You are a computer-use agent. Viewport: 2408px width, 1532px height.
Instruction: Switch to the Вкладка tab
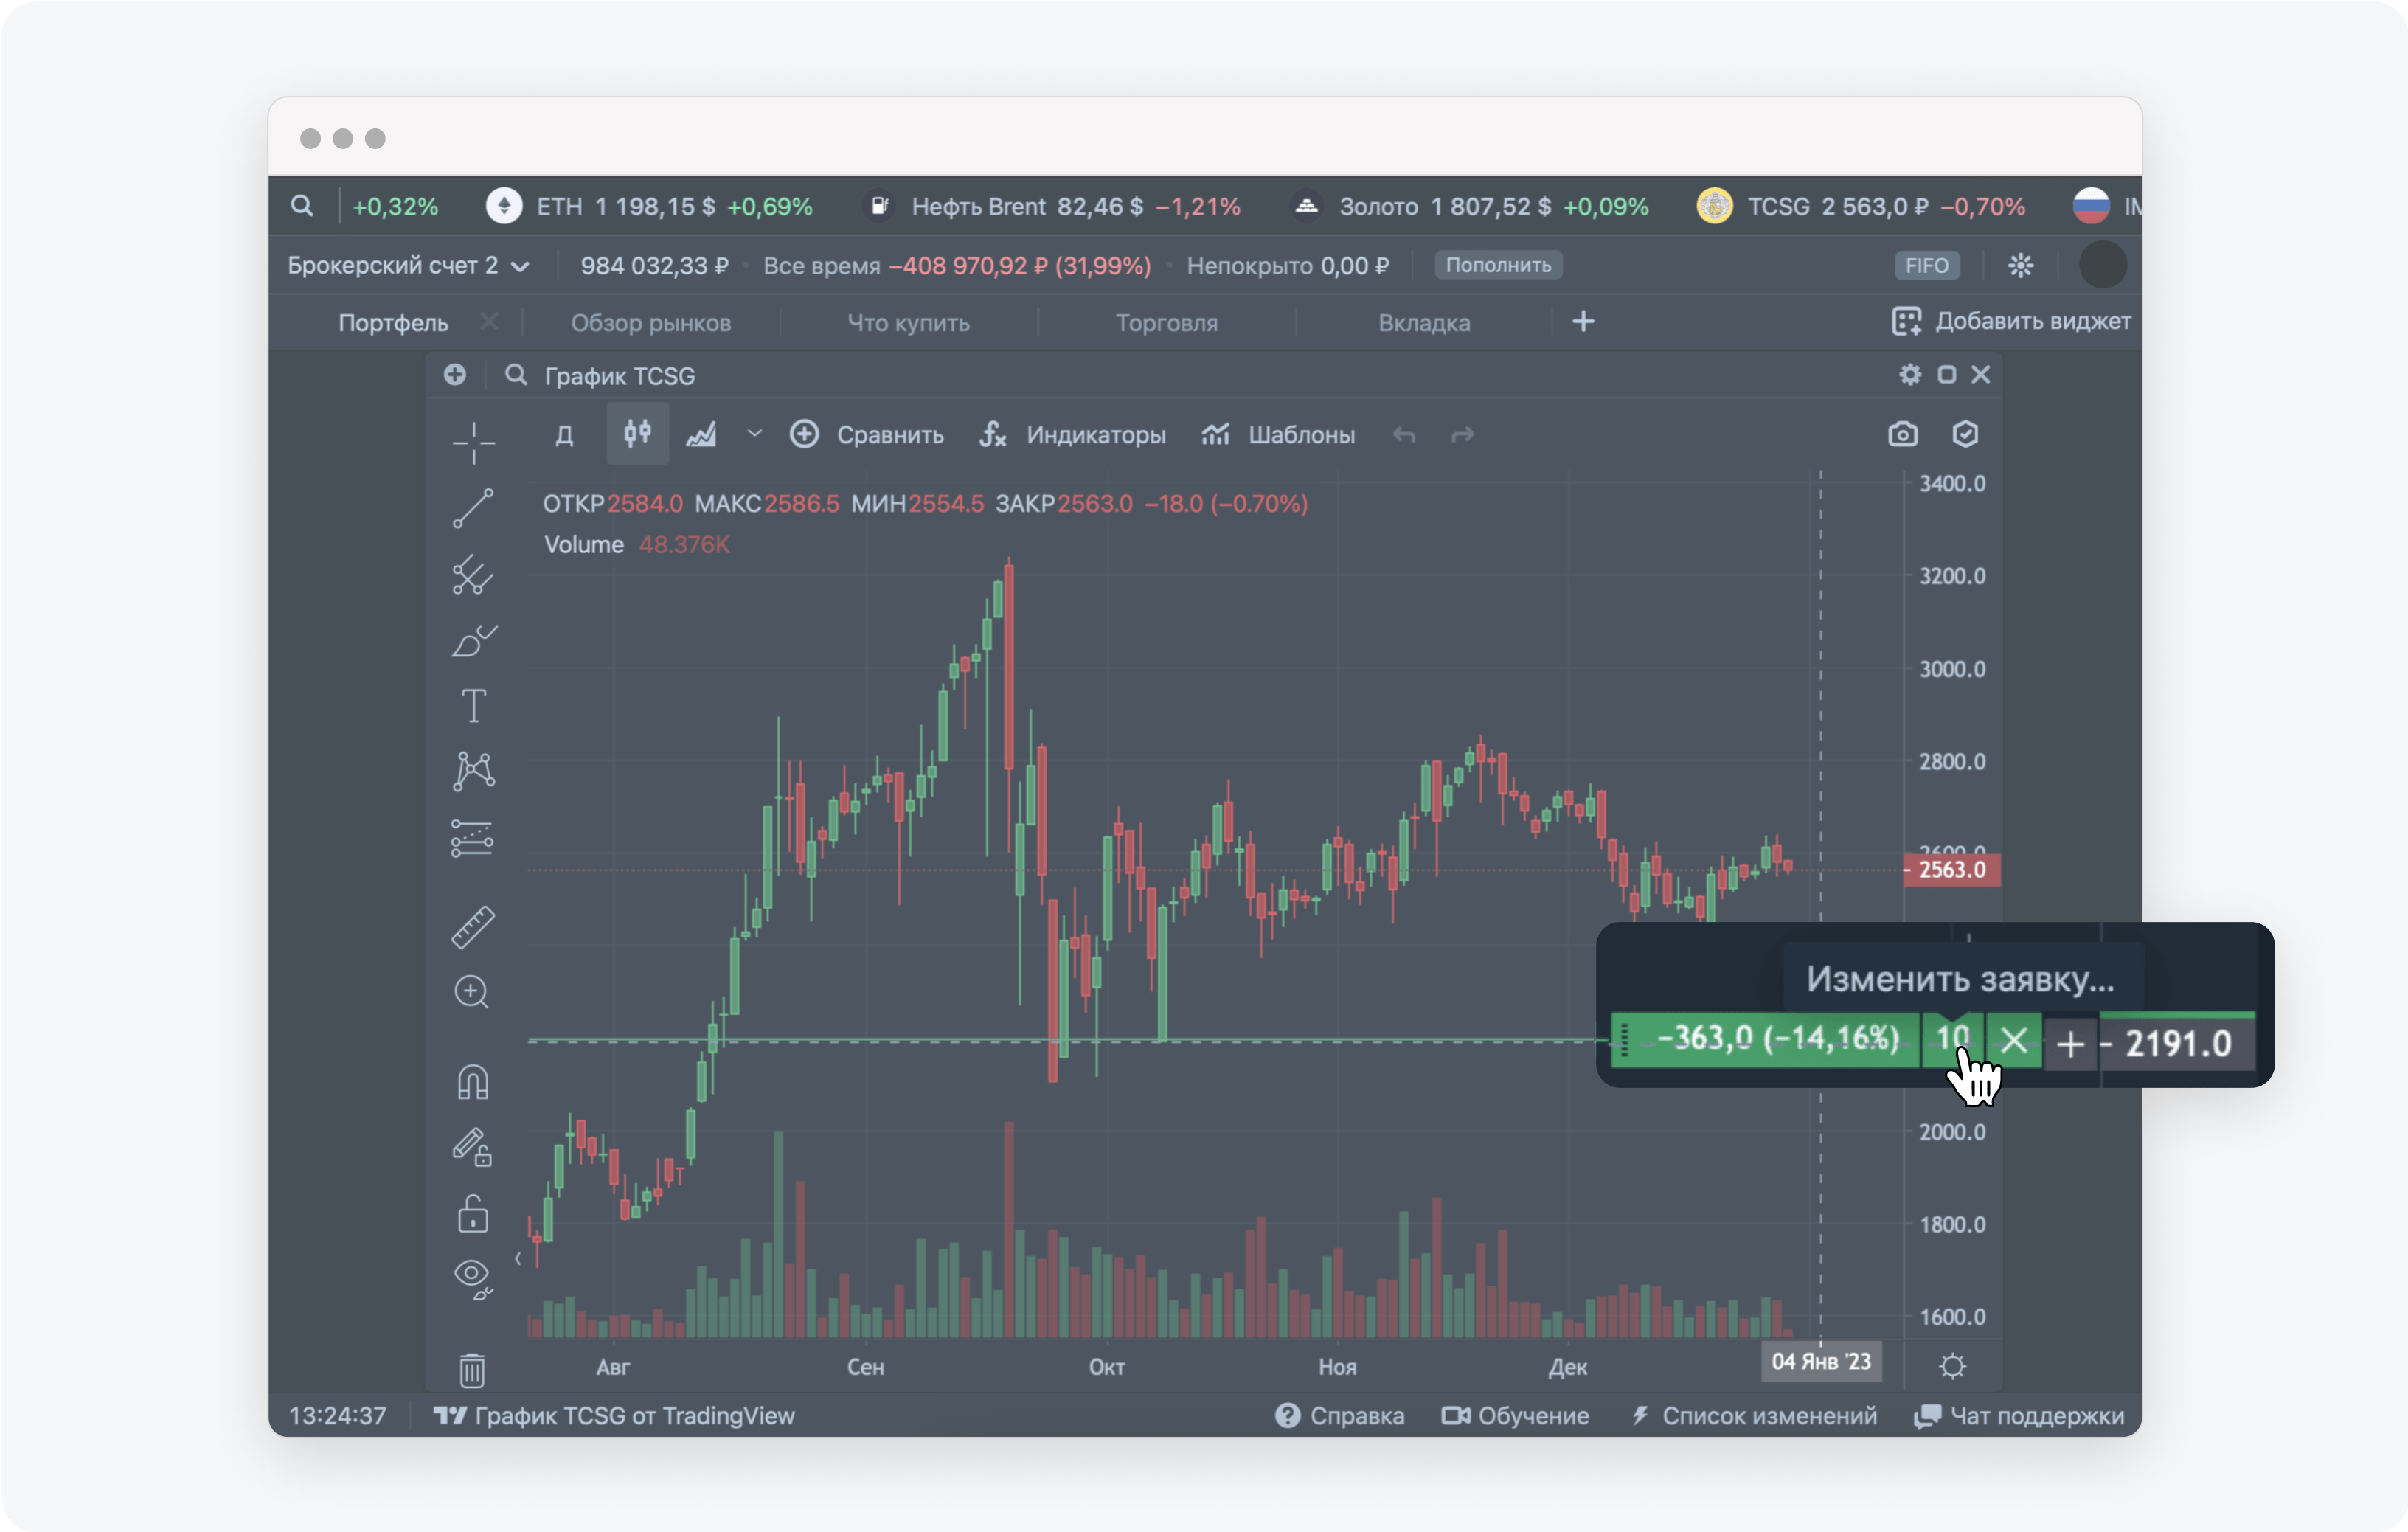1424,323
